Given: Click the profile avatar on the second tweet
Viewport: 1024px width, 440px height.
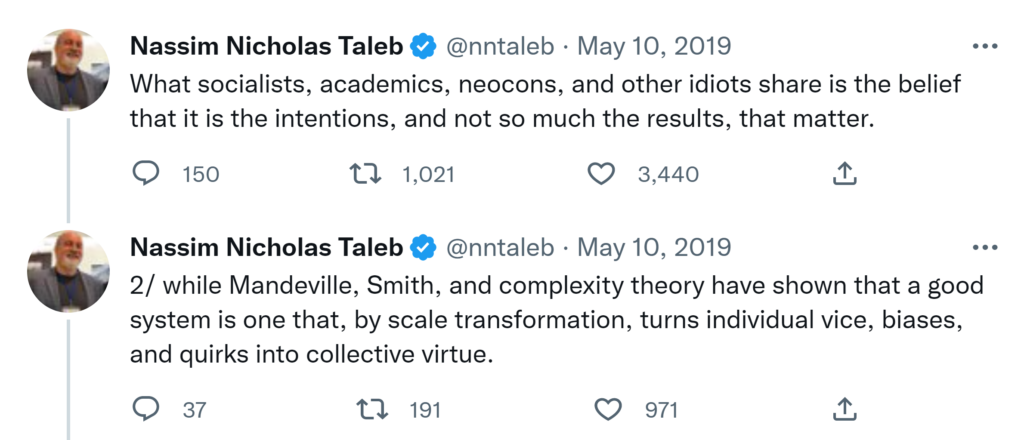Looking at the screenshot, I should 69,271.
